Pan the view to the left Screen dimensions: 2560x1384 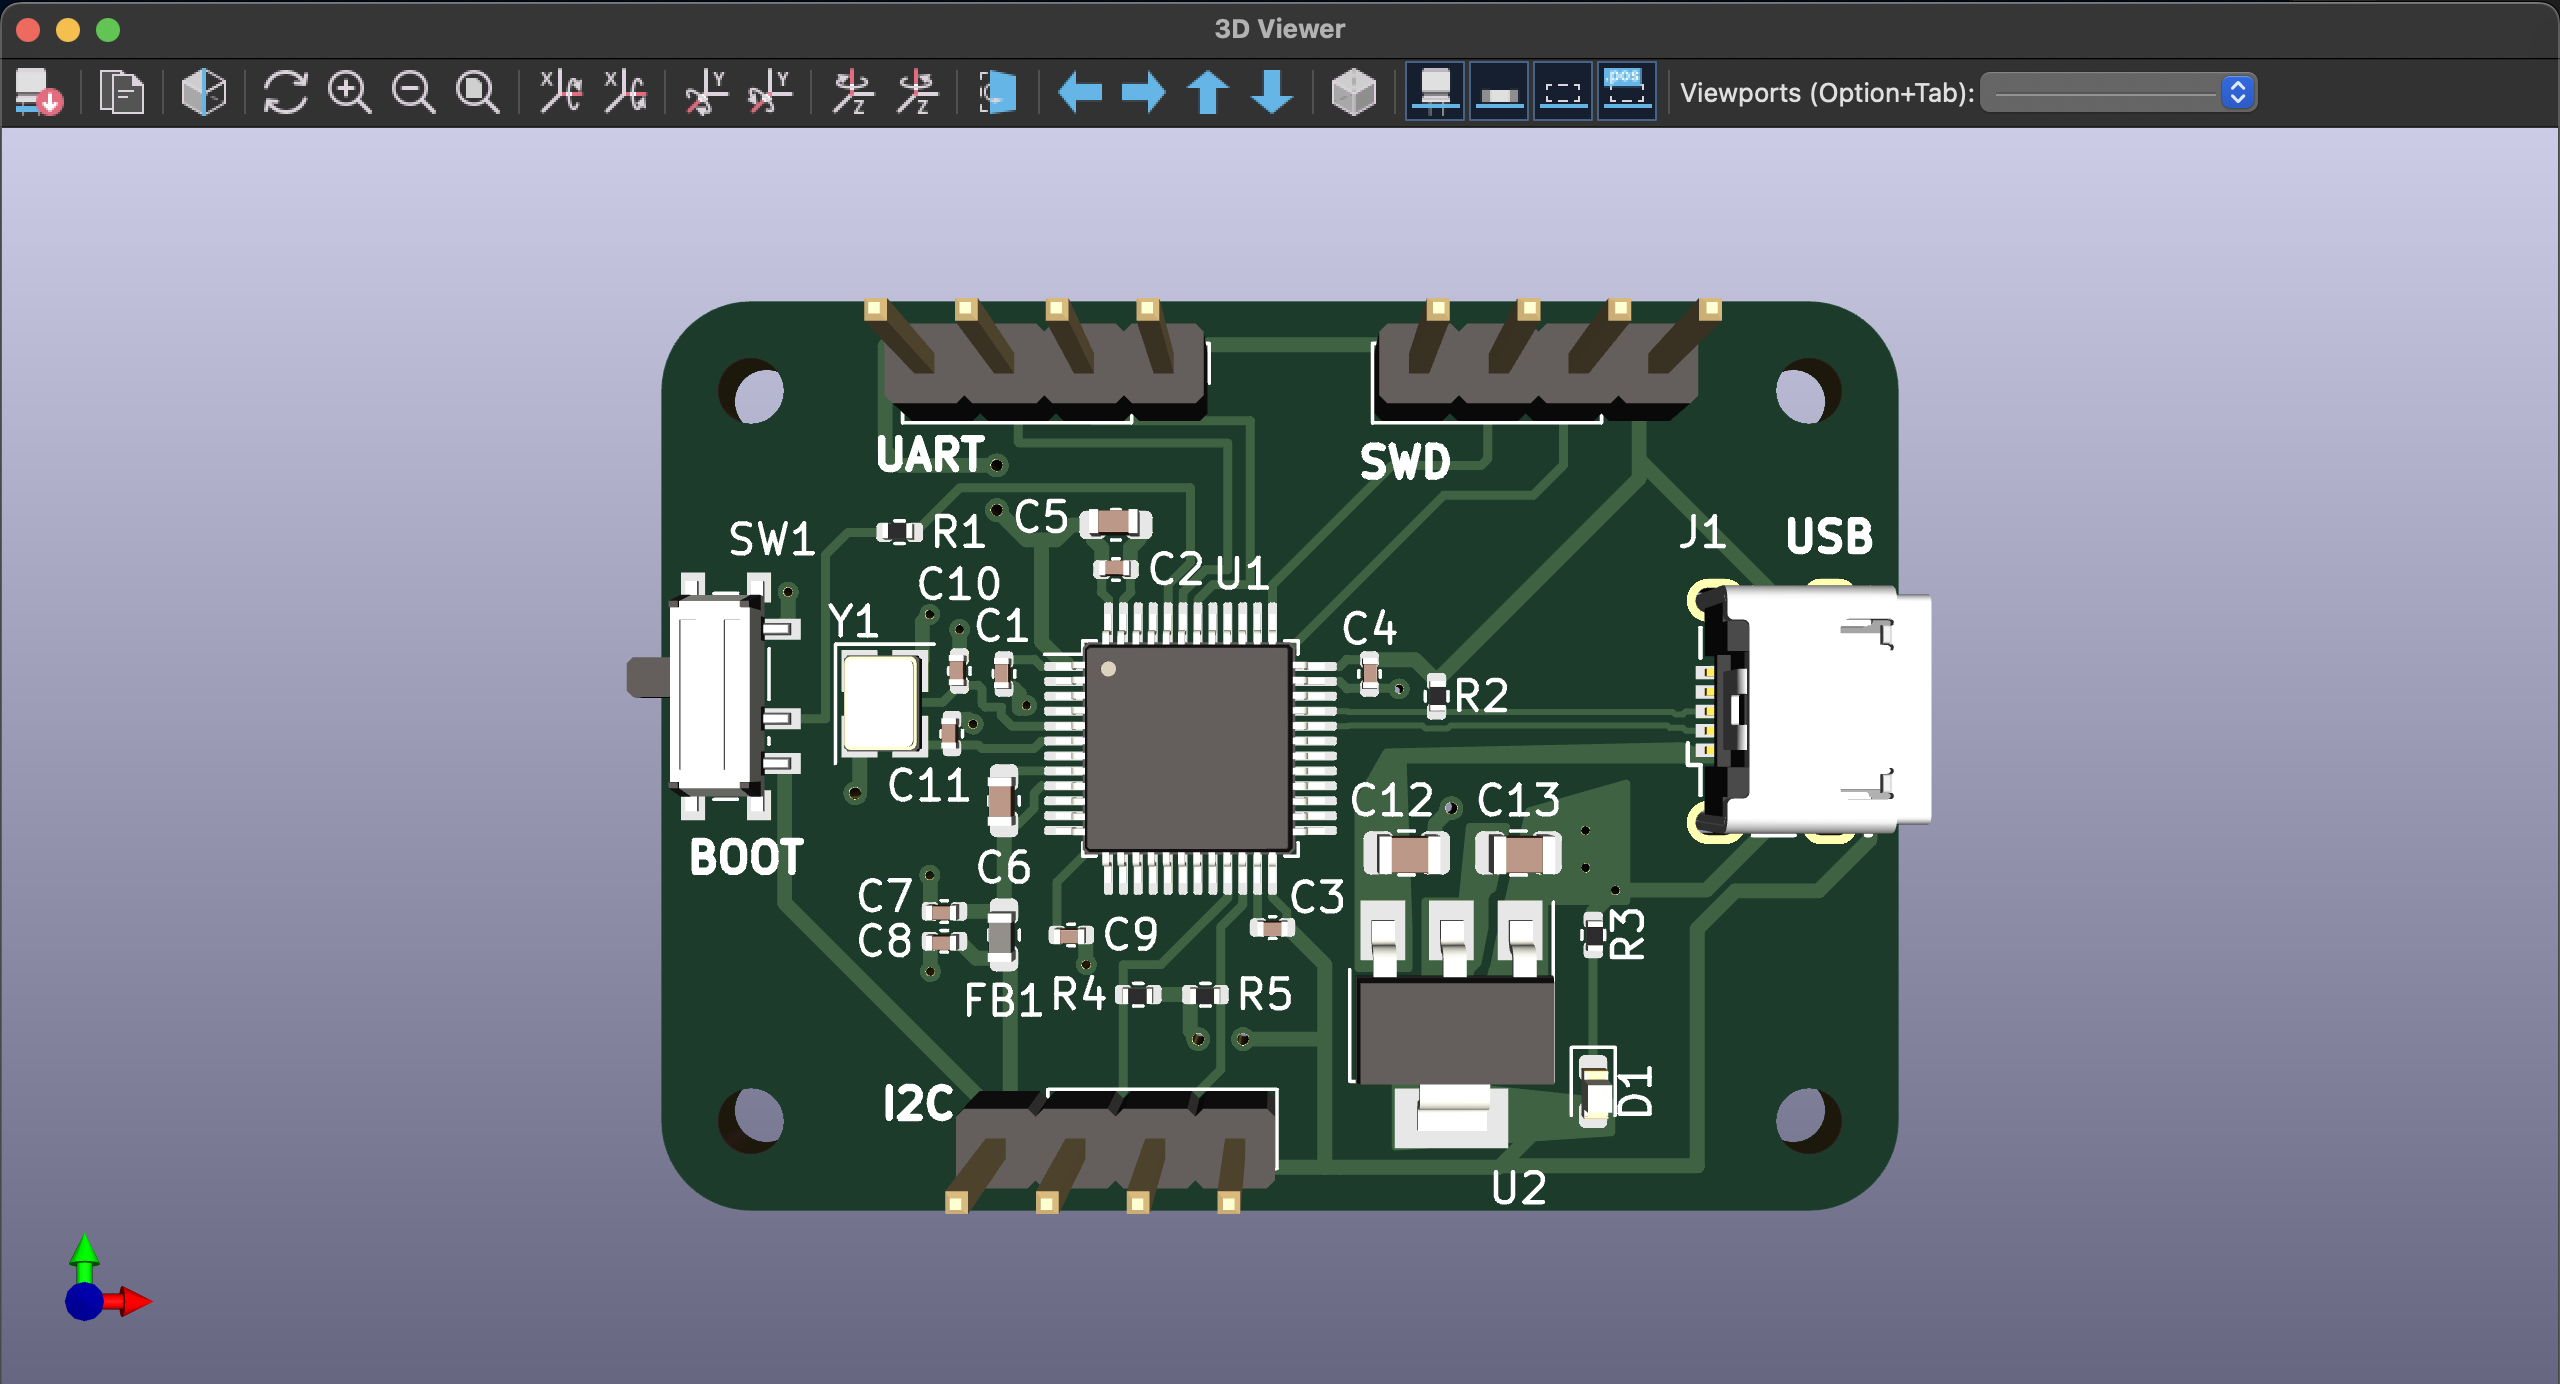1083,92
